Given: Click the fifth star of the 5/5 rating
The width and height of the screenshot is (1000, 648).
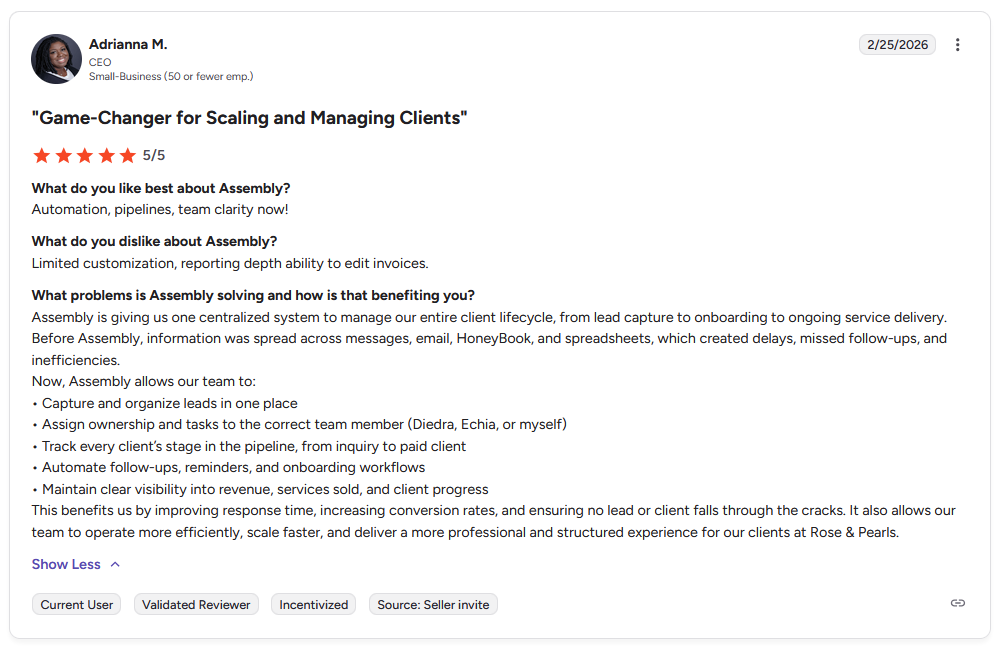Looking at the screenshot, I should click(127, 155).
